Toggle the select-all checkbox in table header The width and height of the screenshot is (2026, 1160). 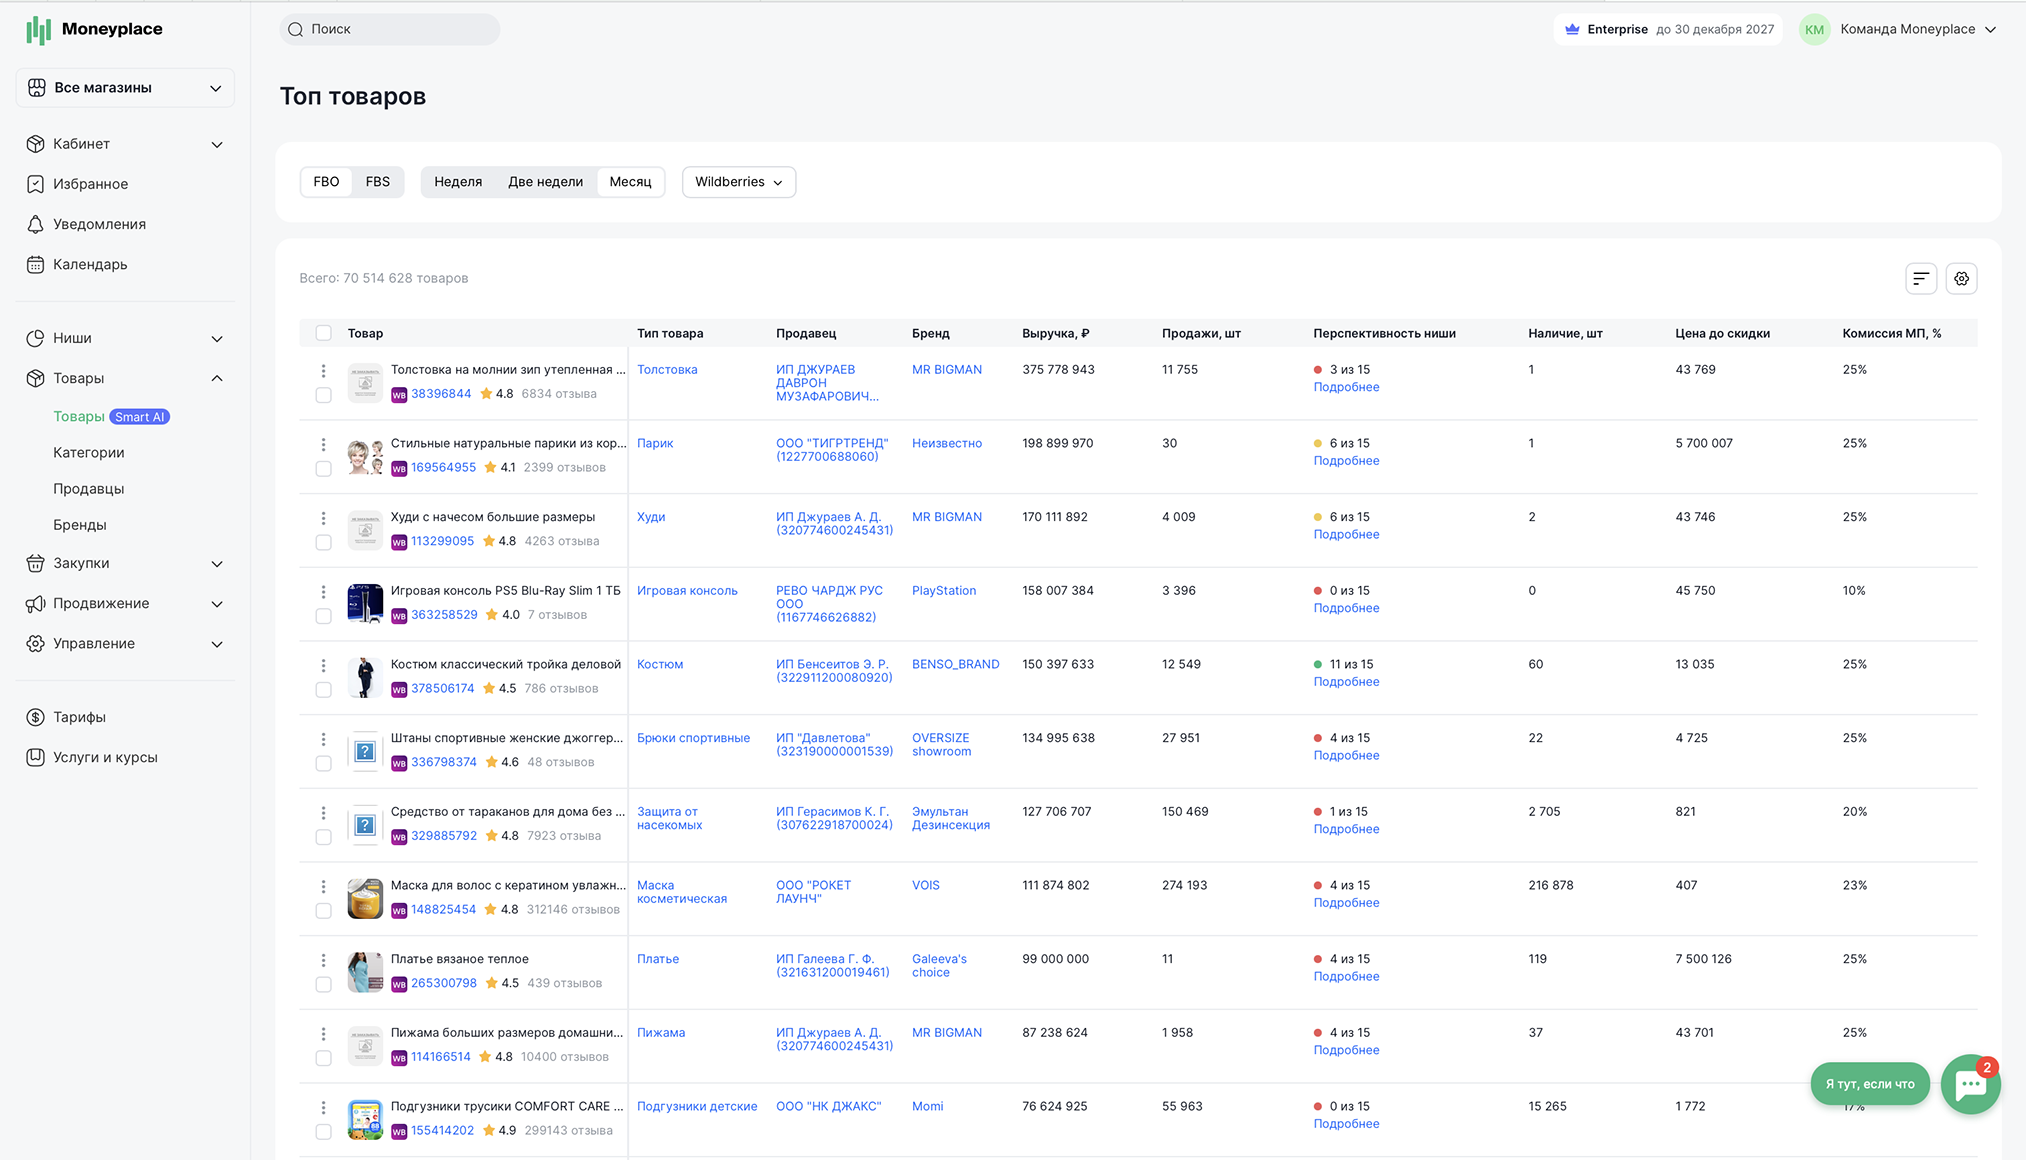coord(323,333)
